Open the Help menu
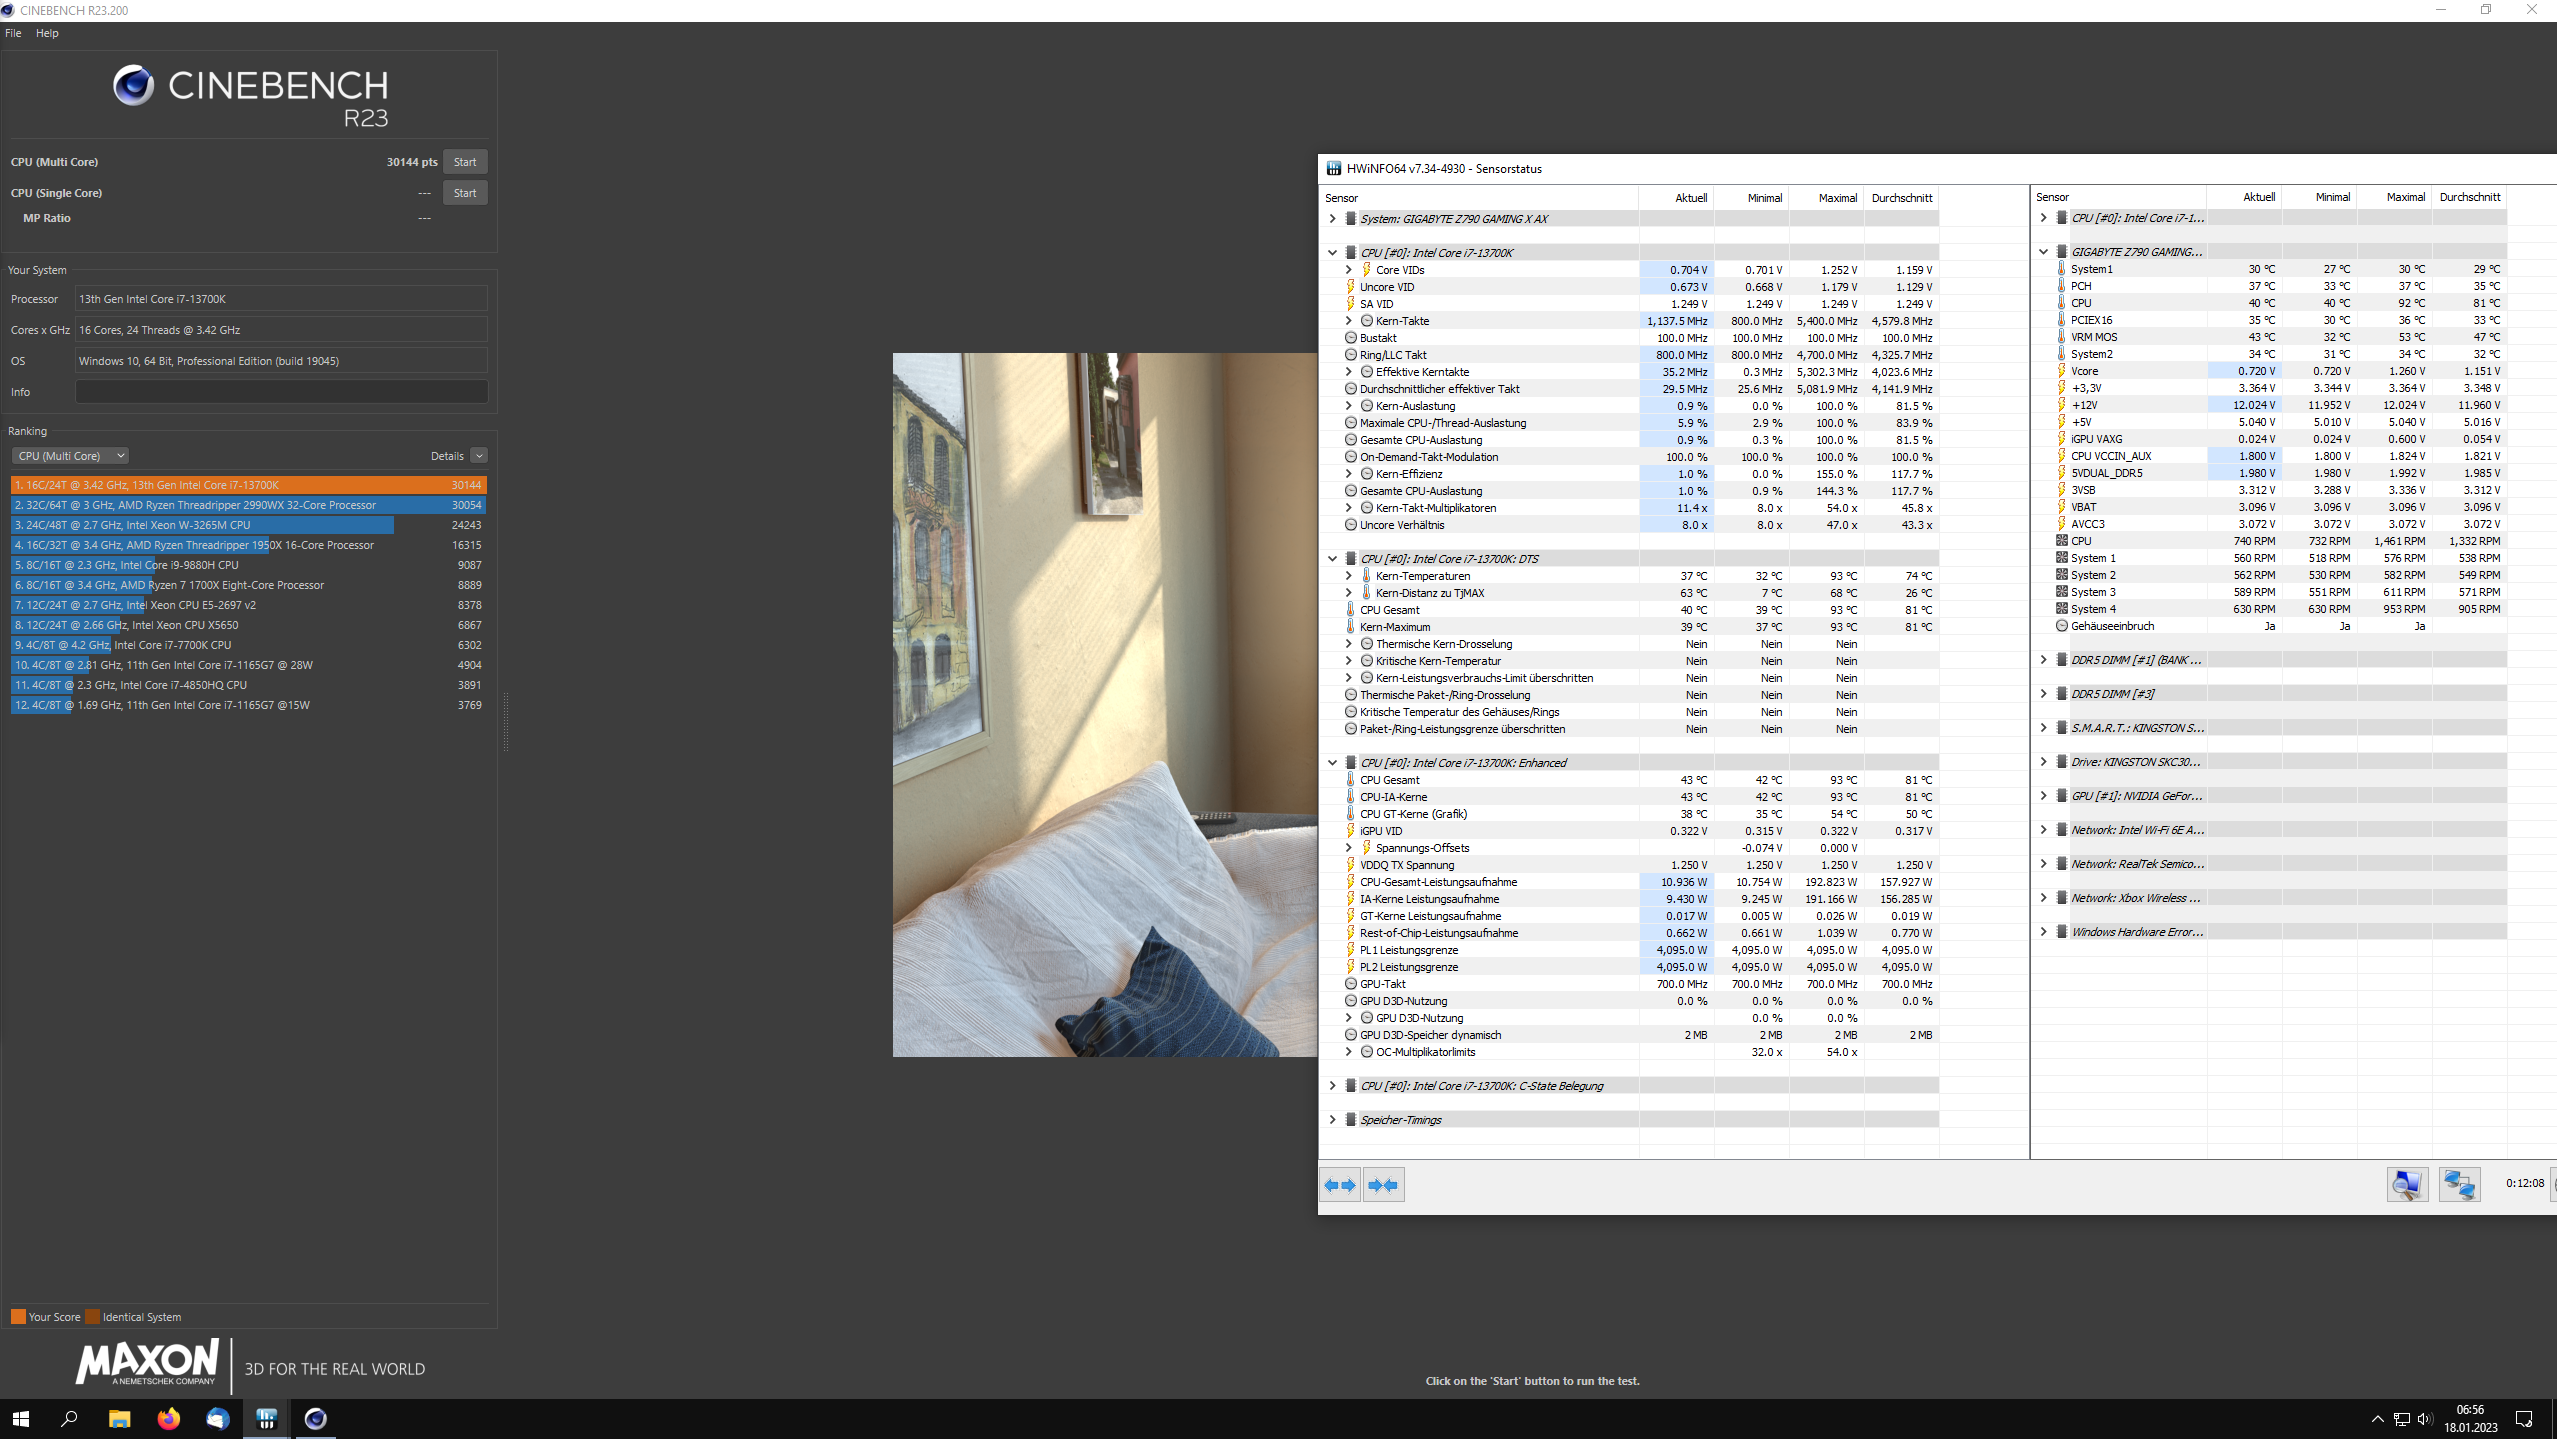 [47, 33]
